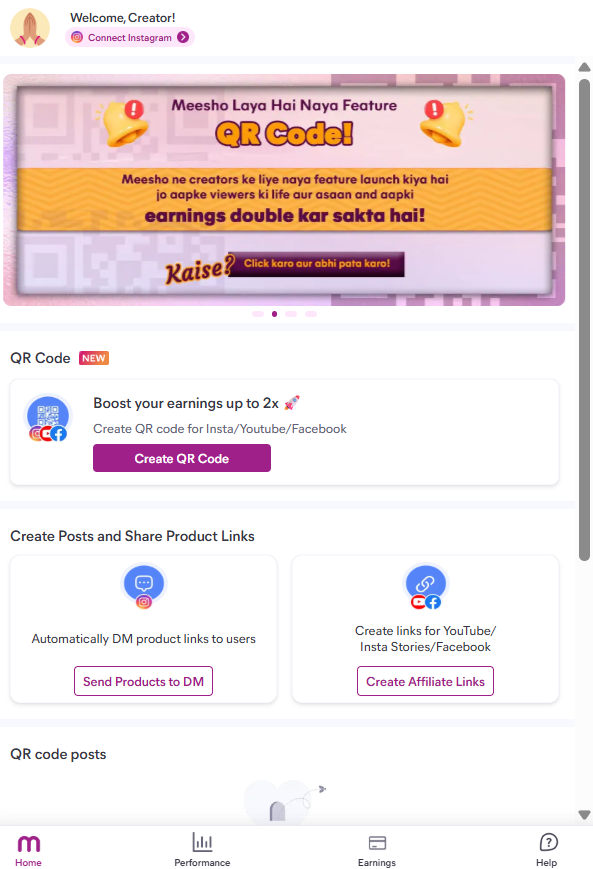Image resolution: width=593 pixels, height=869 pixels.
Task: Open the Performance tab
Action: pos(202,850)
